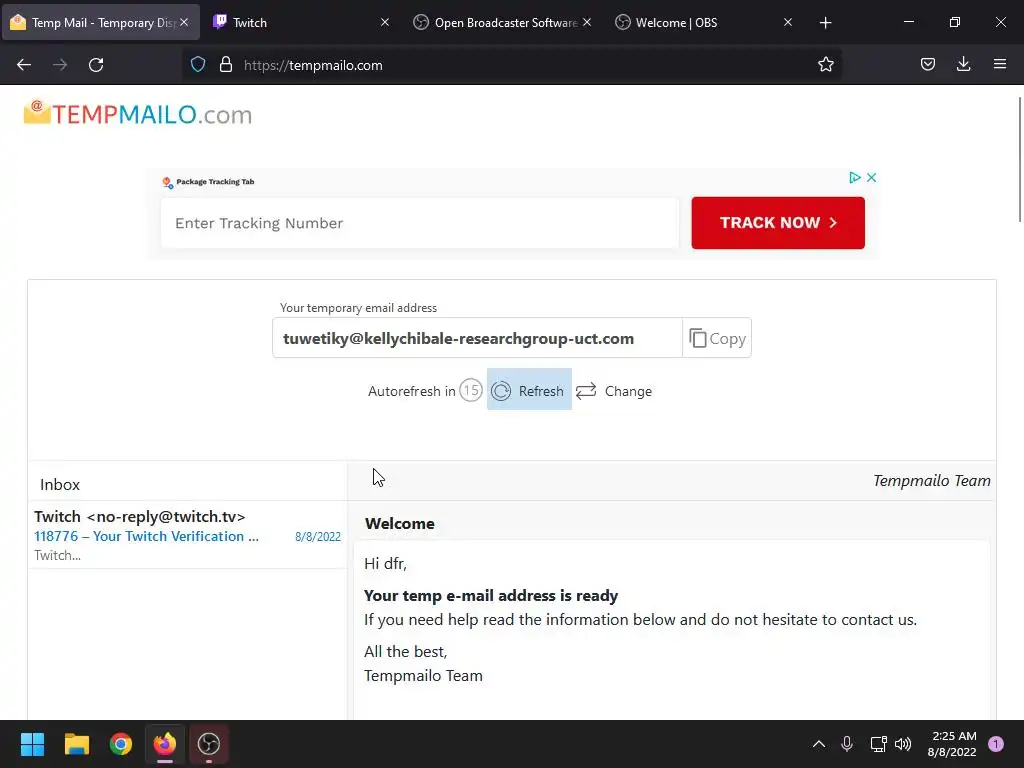Click the Tempmailo Team sender label
This screenshot has width=1024, height=768.
pyautogui.click(x=931, y=481)
